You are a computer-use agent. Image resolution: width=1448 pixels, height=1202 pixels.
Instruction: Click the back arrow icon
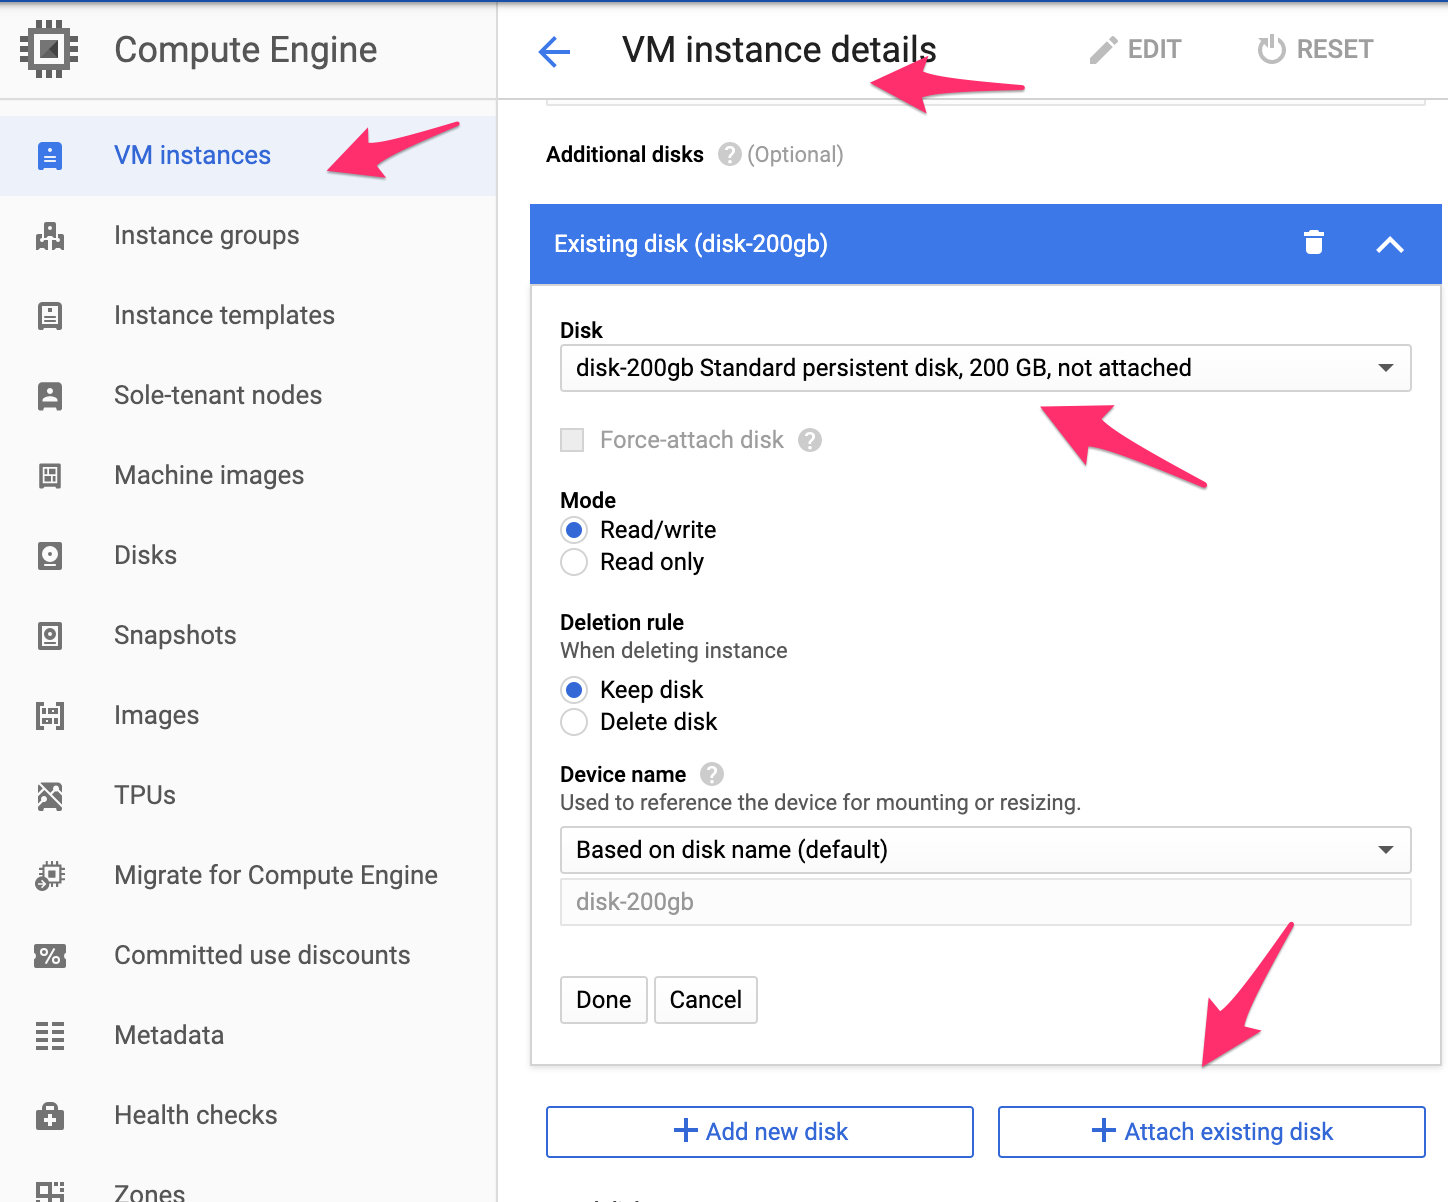coord(554,51)
